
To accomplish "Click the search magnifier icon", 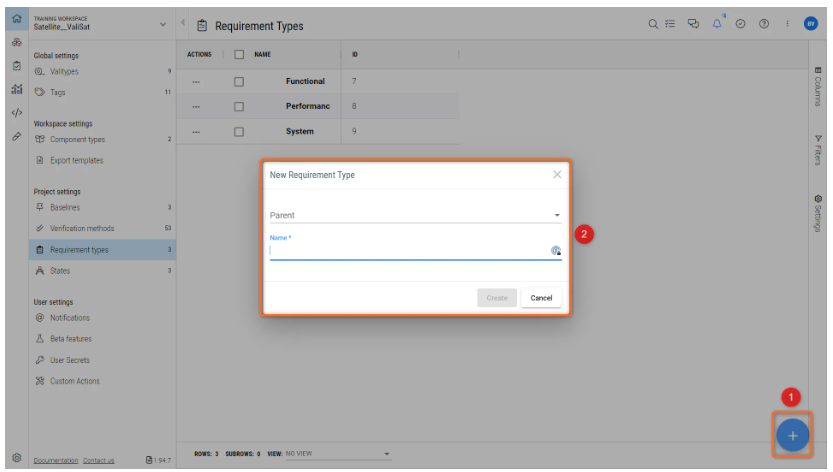I will (x=653, y=25).
